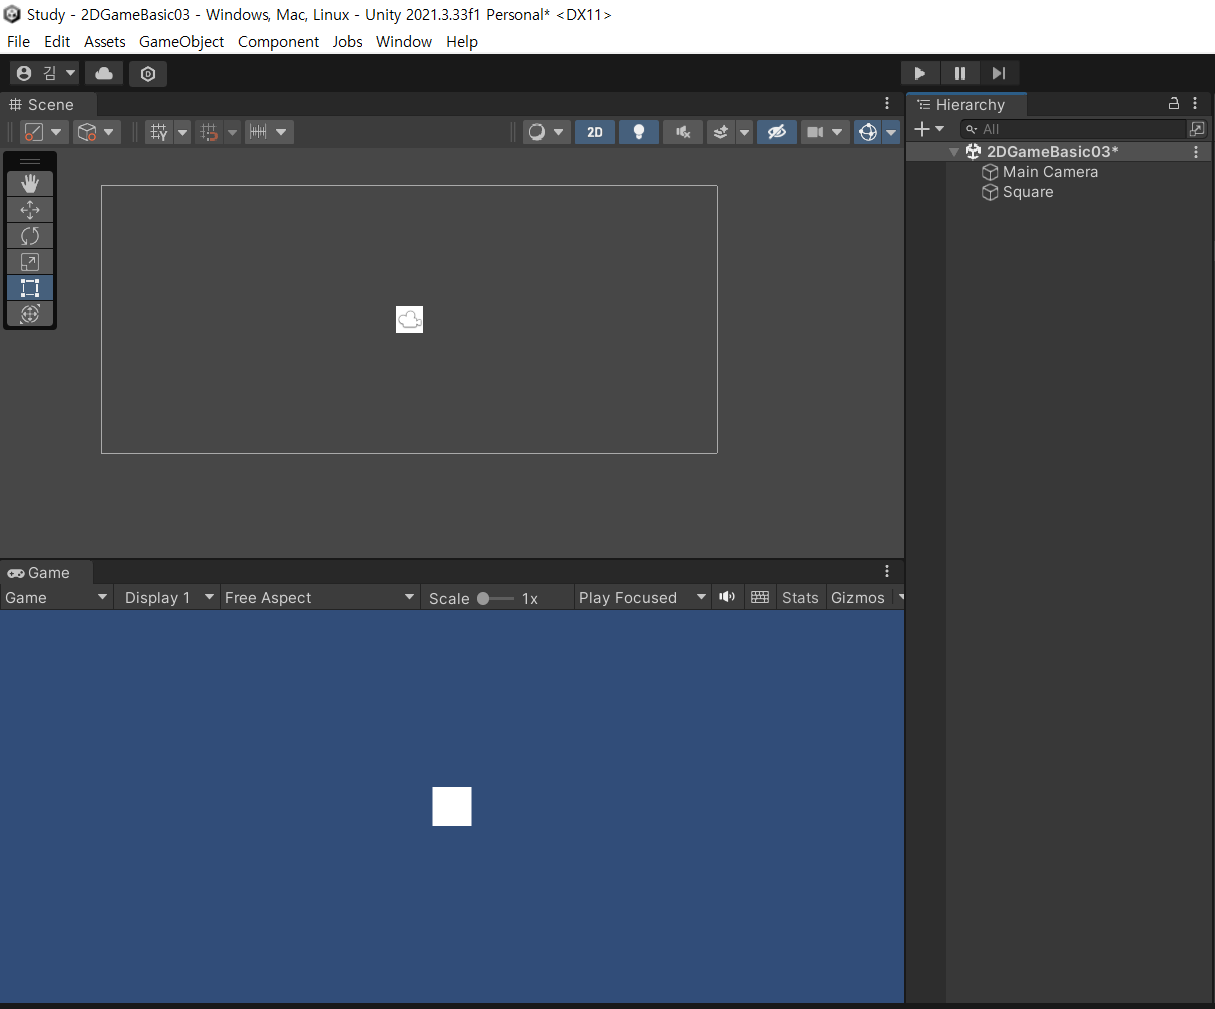Toggle 2D view mode
Viewport: 1215px width, 1009px height.
(x=595, y=132)
